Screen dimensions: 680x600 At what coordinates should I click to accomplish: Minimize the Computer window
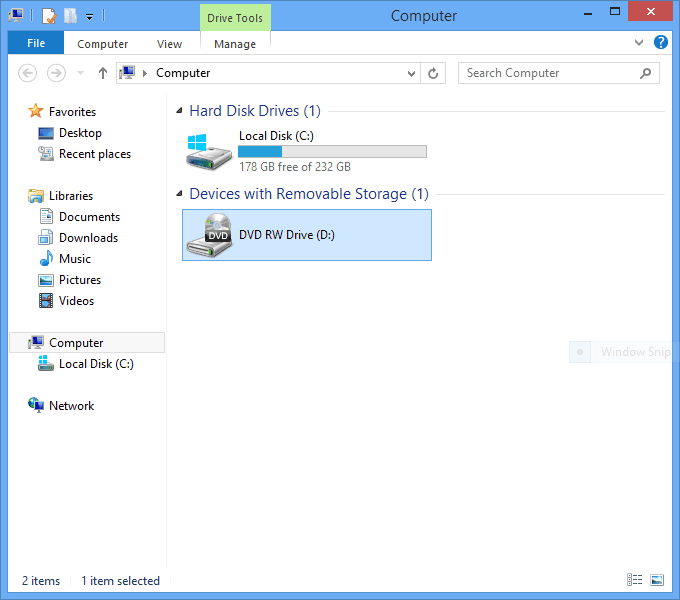(588, 13)
